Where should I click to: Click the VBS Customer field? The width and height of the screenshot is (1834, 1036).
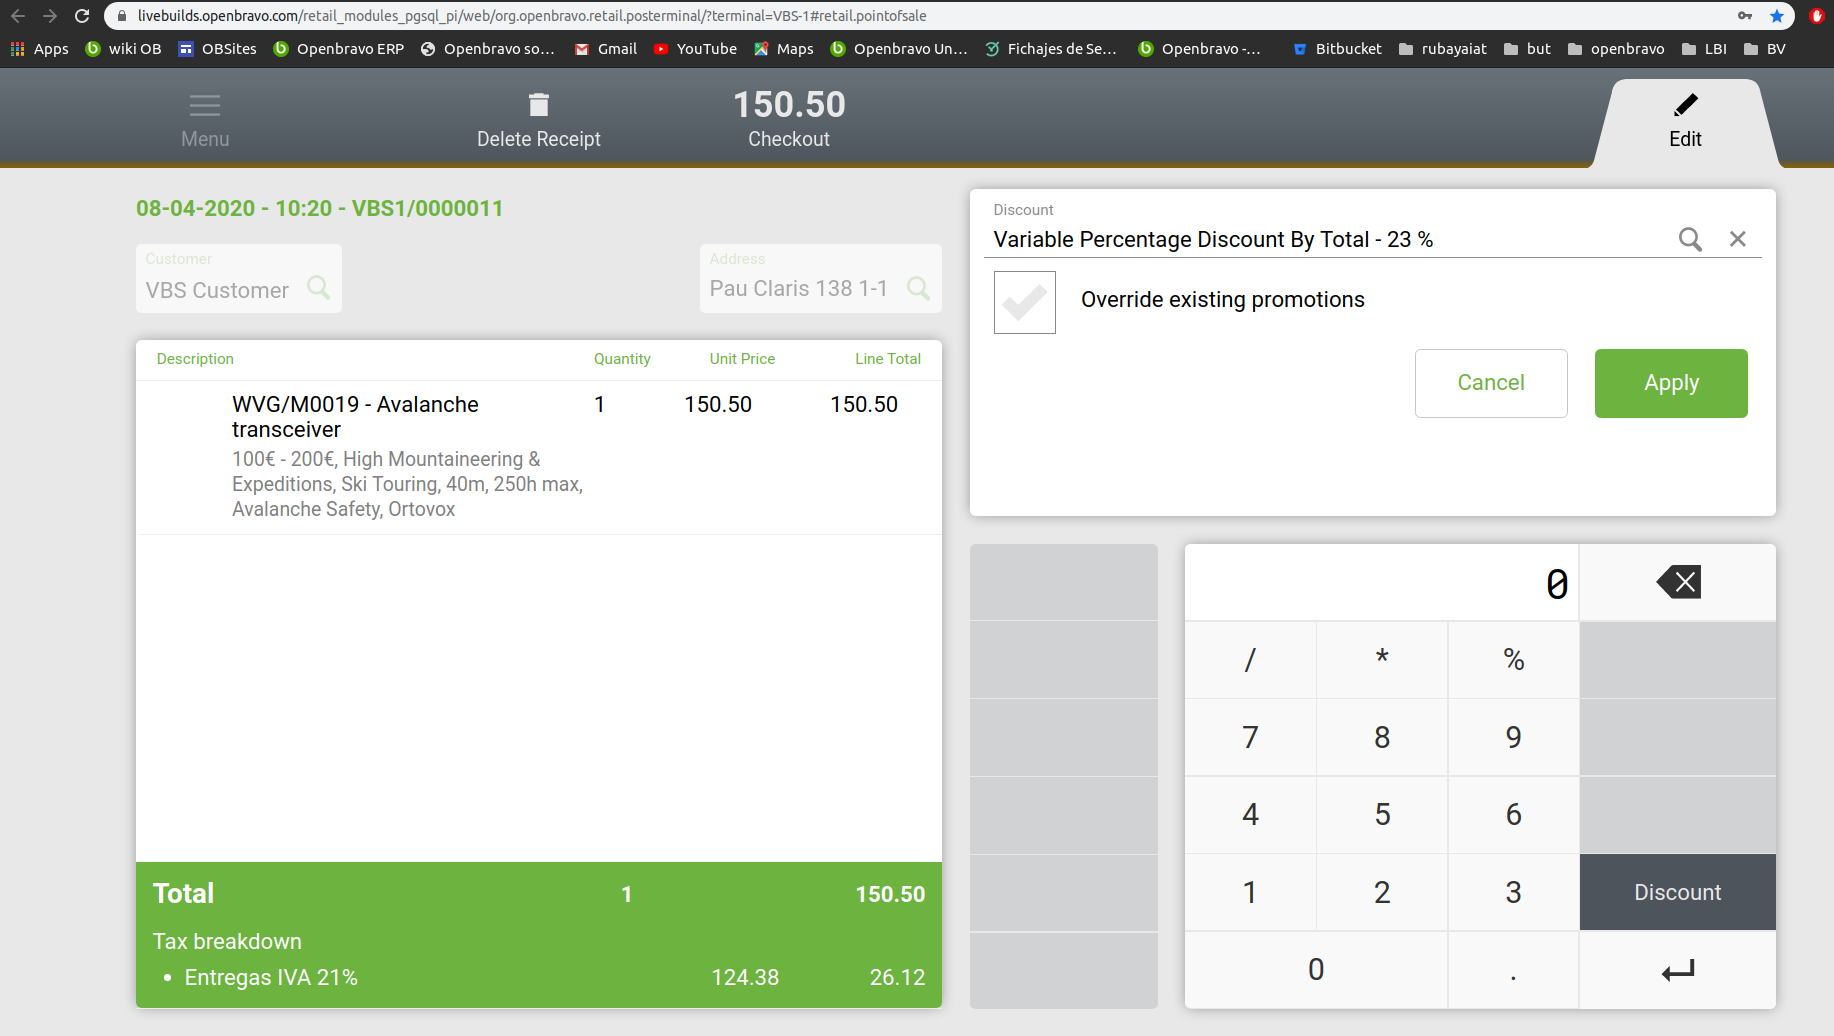point(239,279)
